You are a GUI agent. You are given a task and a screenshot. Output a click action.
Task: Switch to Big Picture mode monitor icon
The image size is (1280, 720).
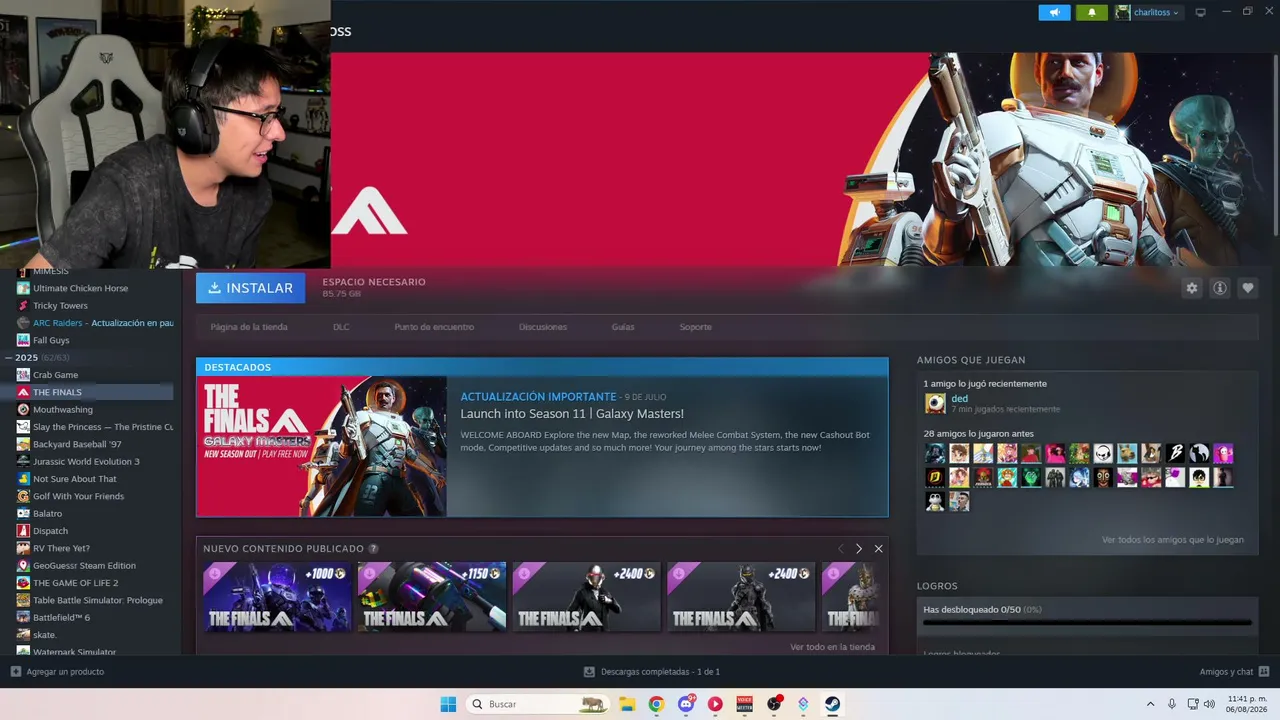click(1201, 12)
